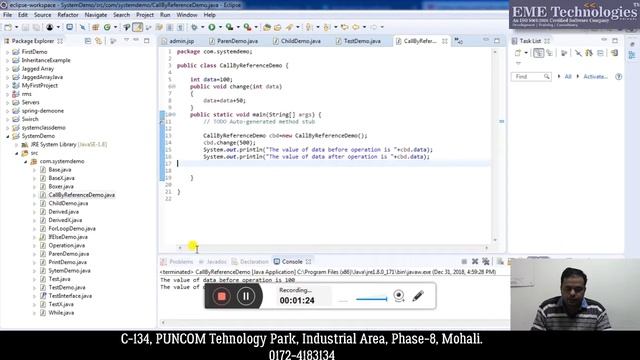This screenshot has width=640, height=360.
Task: Open the Refactor menu
Action: tap(68, 15)
